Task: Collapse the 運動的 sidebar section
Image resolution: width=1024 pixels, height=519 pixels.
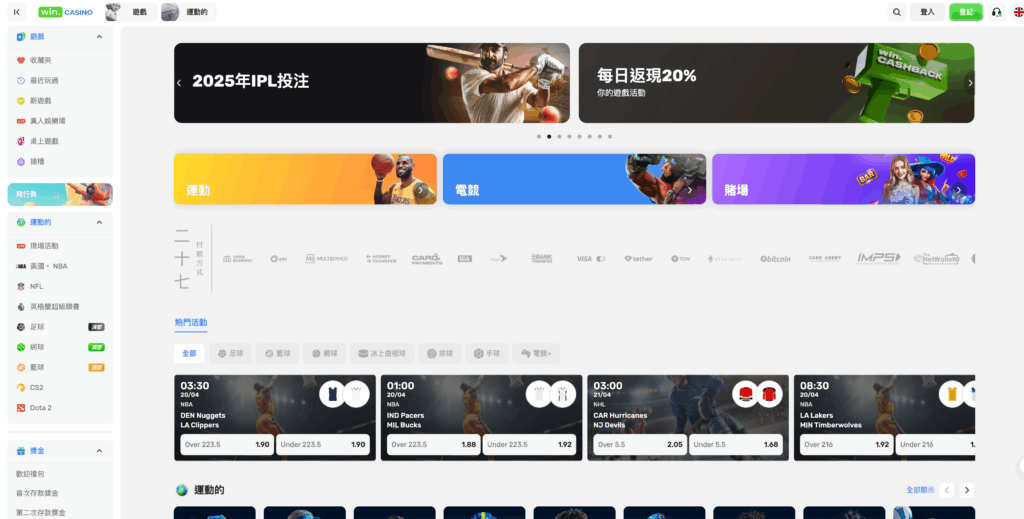Action: pos(99,222)
